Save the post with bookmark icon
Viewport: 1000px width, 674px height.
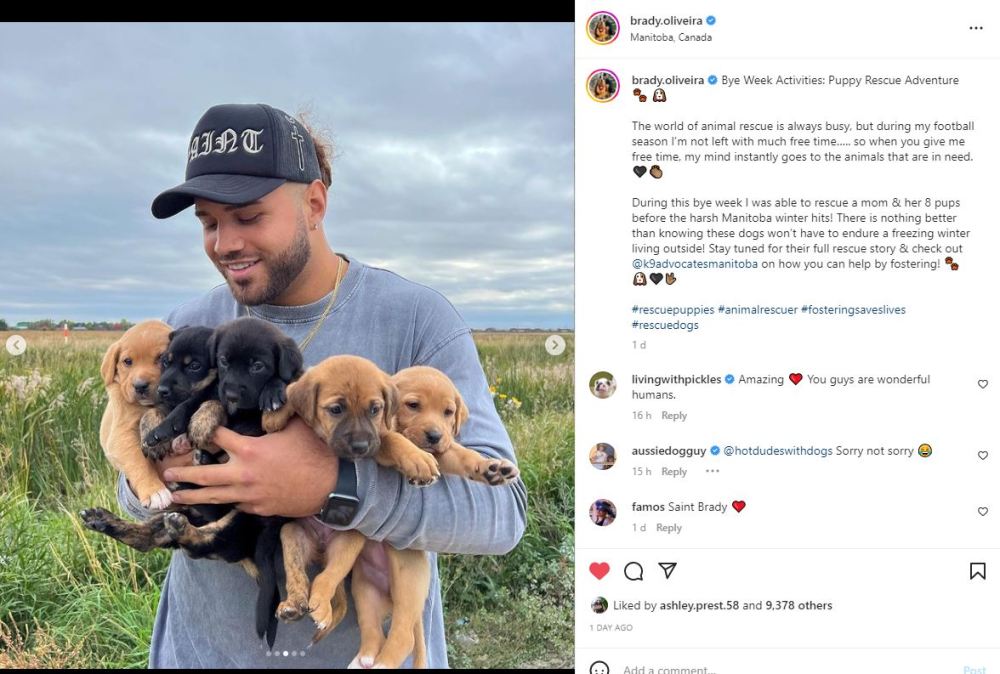click(x=977, y=571)
